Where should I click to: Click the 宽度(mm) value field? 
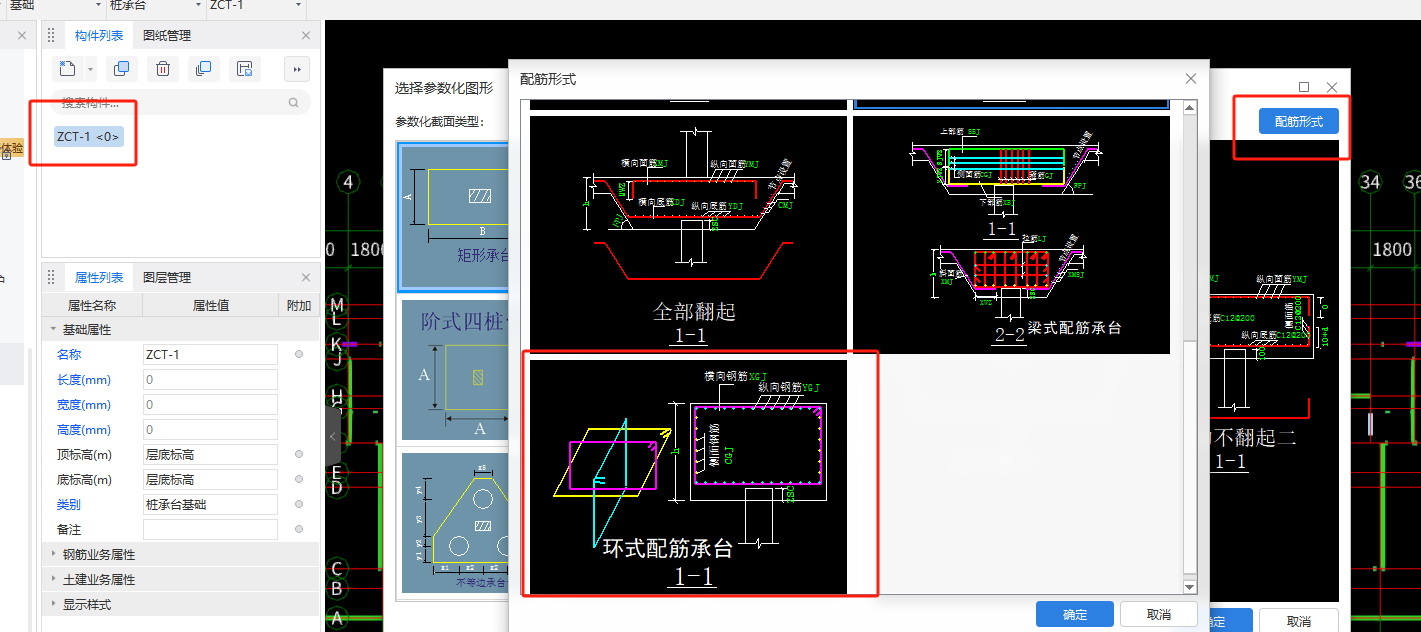pyautogui.click(x=210, y=404)
